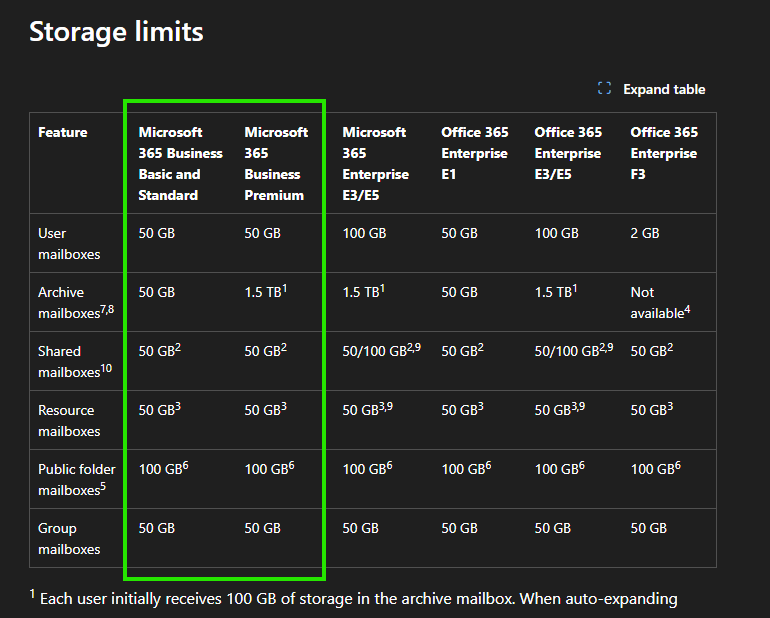This screenshot has height=618, width=770.
Task: Click the Archive mailboxes row label
Action: point(76,303)
